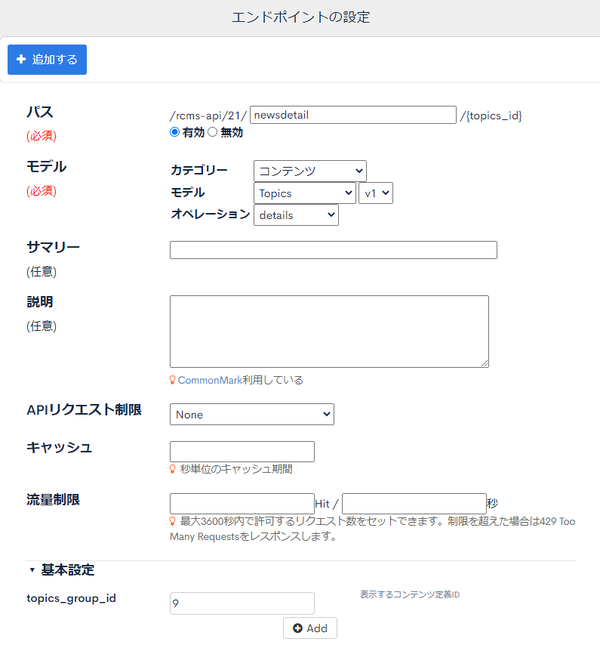This screenshot has width=600, height=645.
Task: Click the キャッシュ input field
Action: pos(242,451)
